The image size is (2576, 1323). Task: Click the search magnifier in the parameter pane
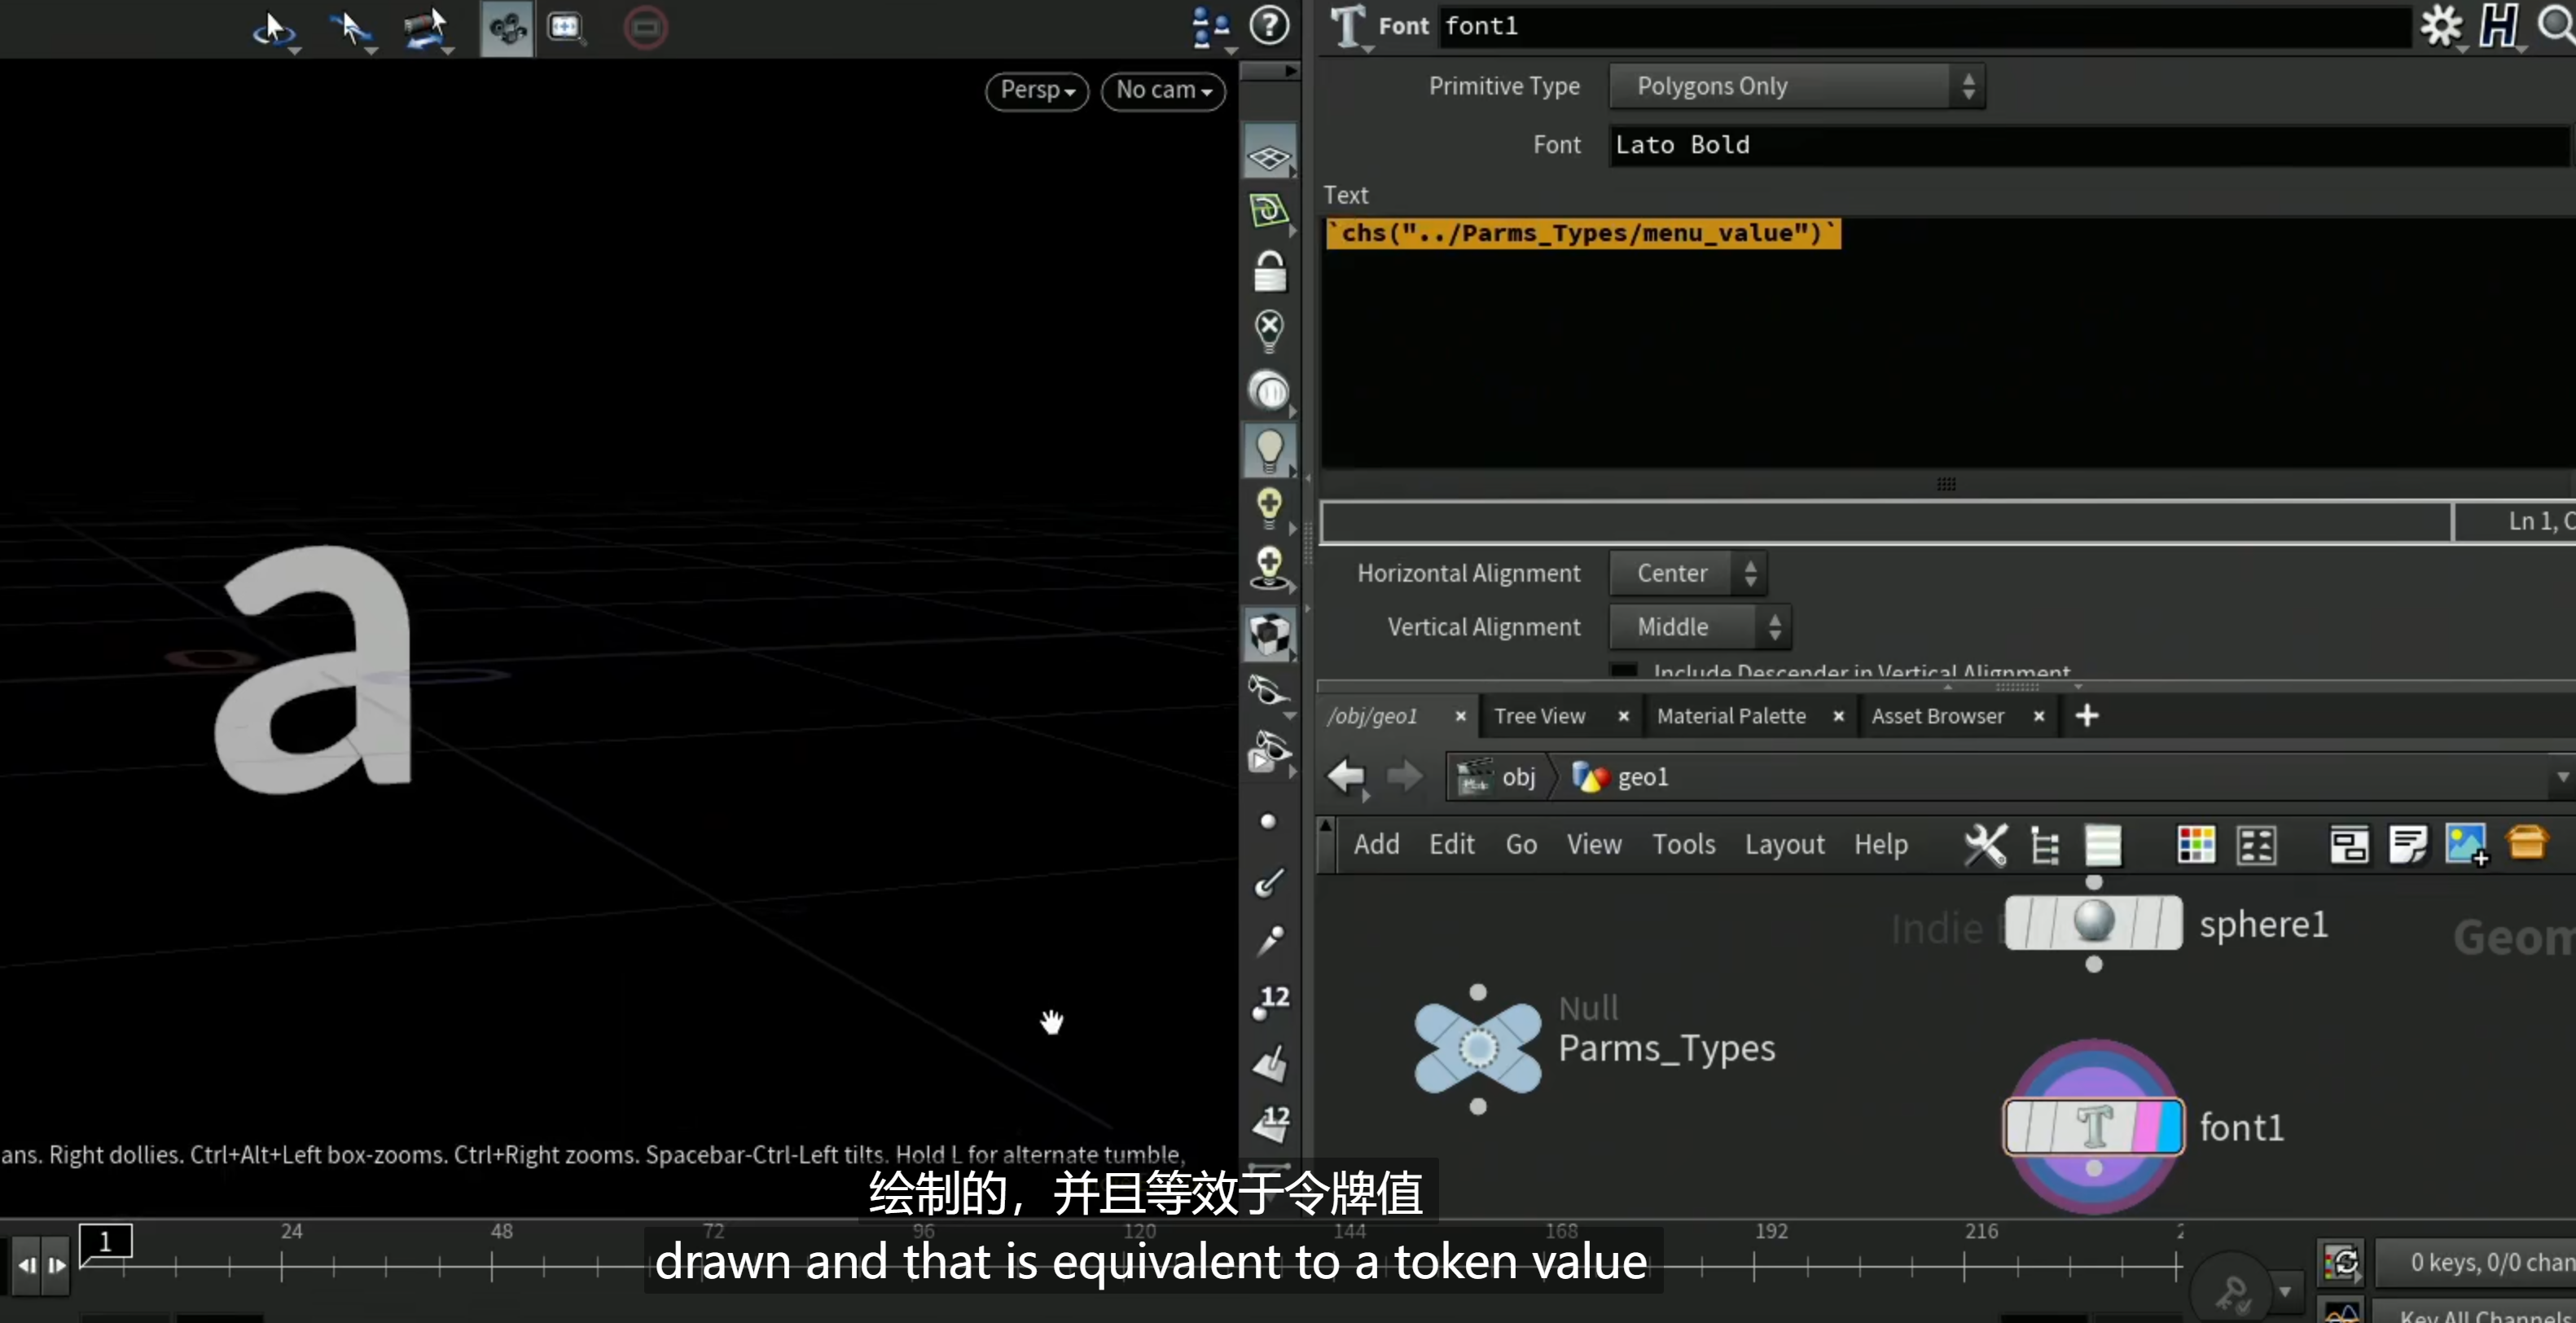(2556, 24)
